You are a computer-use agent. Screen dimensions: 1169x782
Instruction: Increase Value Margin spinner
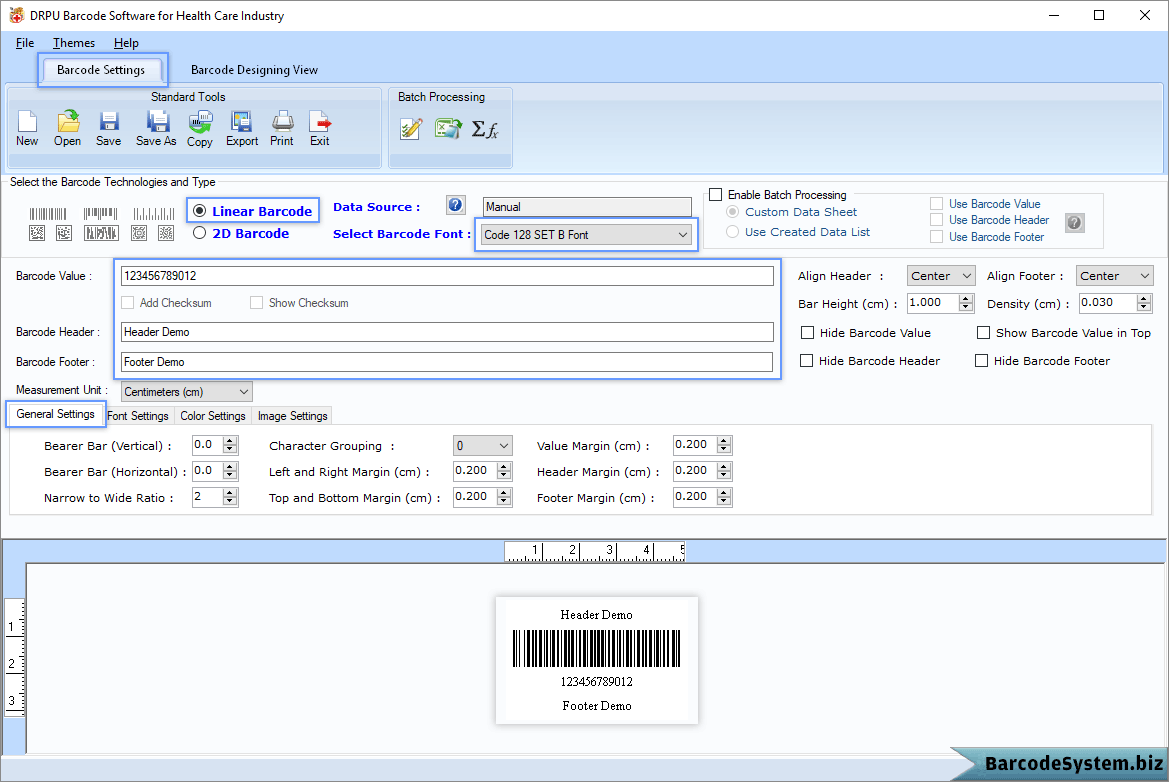tap(724, 441)
